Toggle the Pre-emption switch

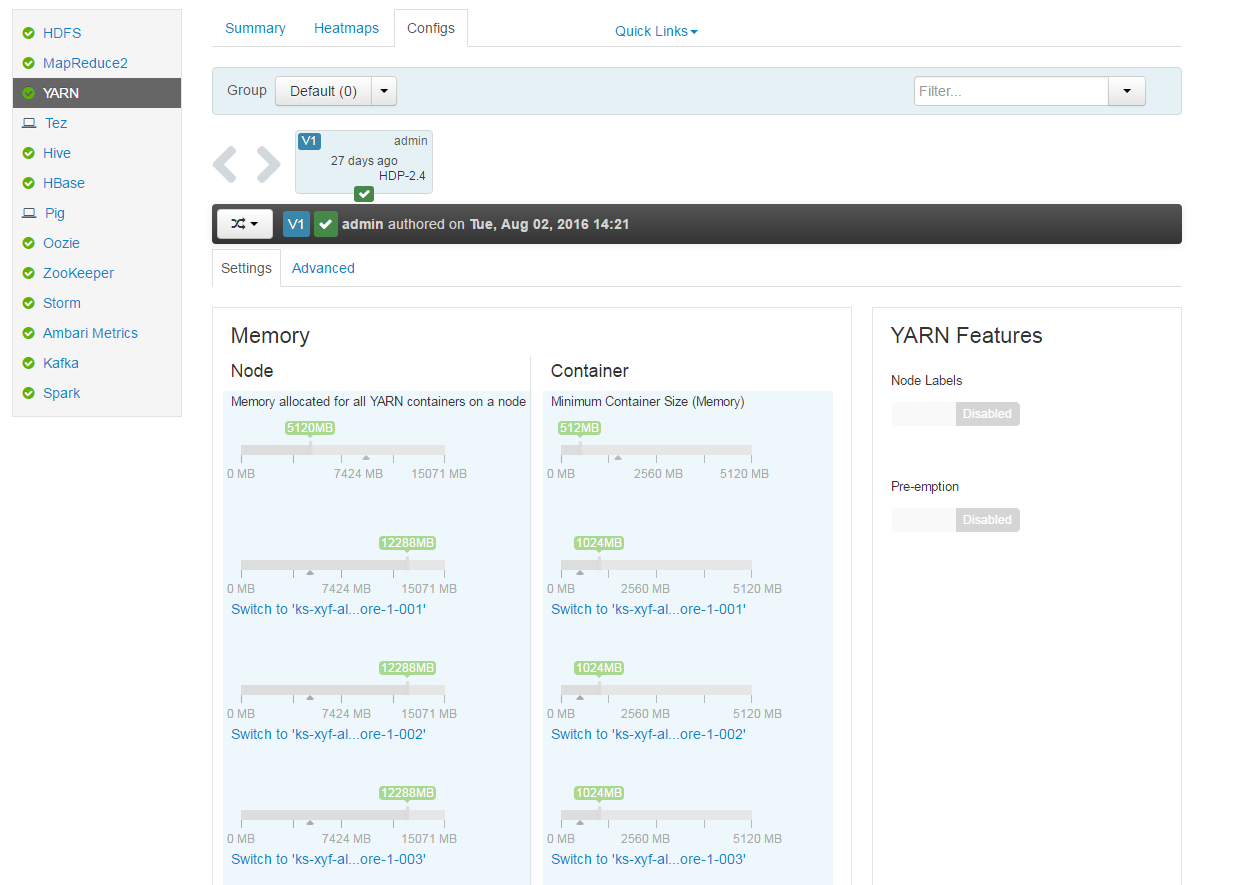click(955, 520)
